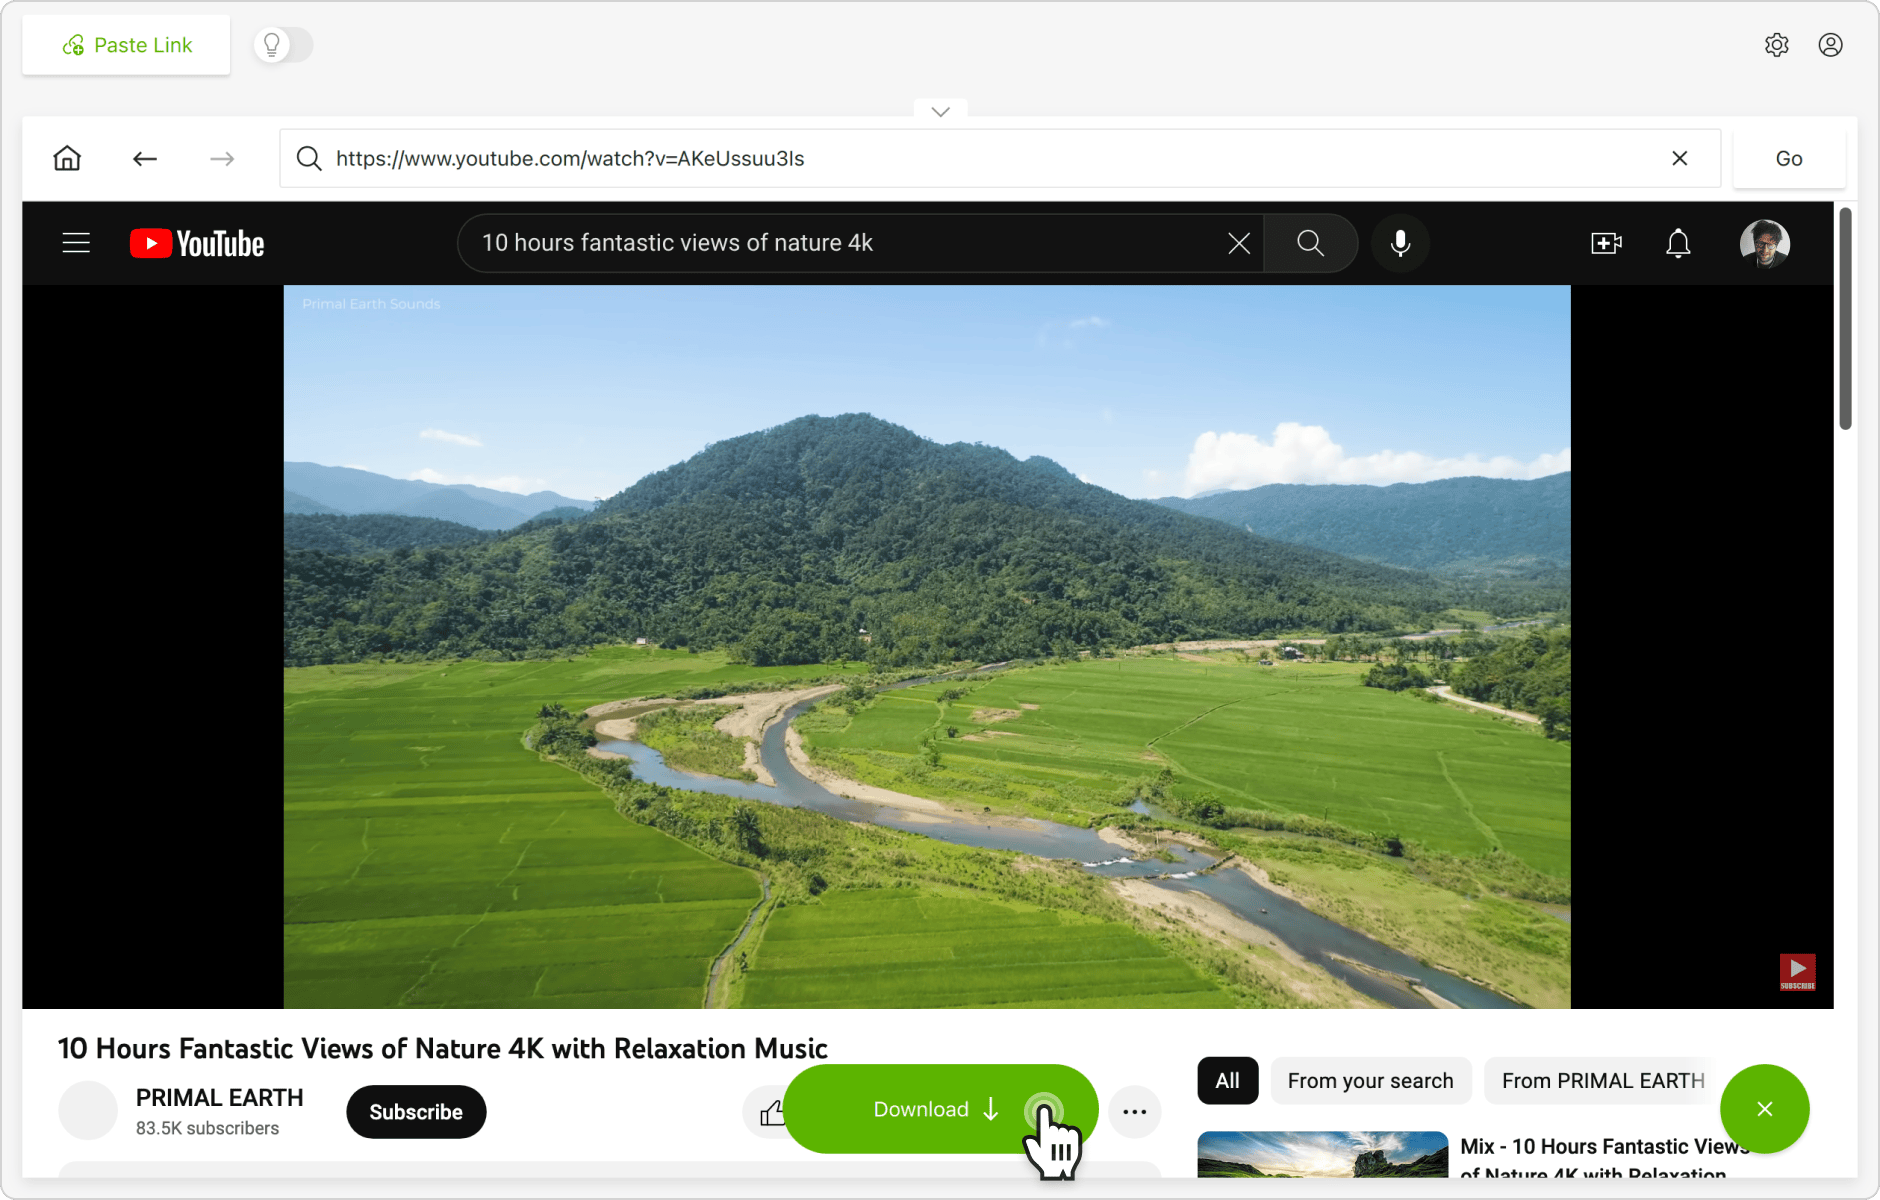
Task: Like the video with thumbs up
Action: point(772,1111)
